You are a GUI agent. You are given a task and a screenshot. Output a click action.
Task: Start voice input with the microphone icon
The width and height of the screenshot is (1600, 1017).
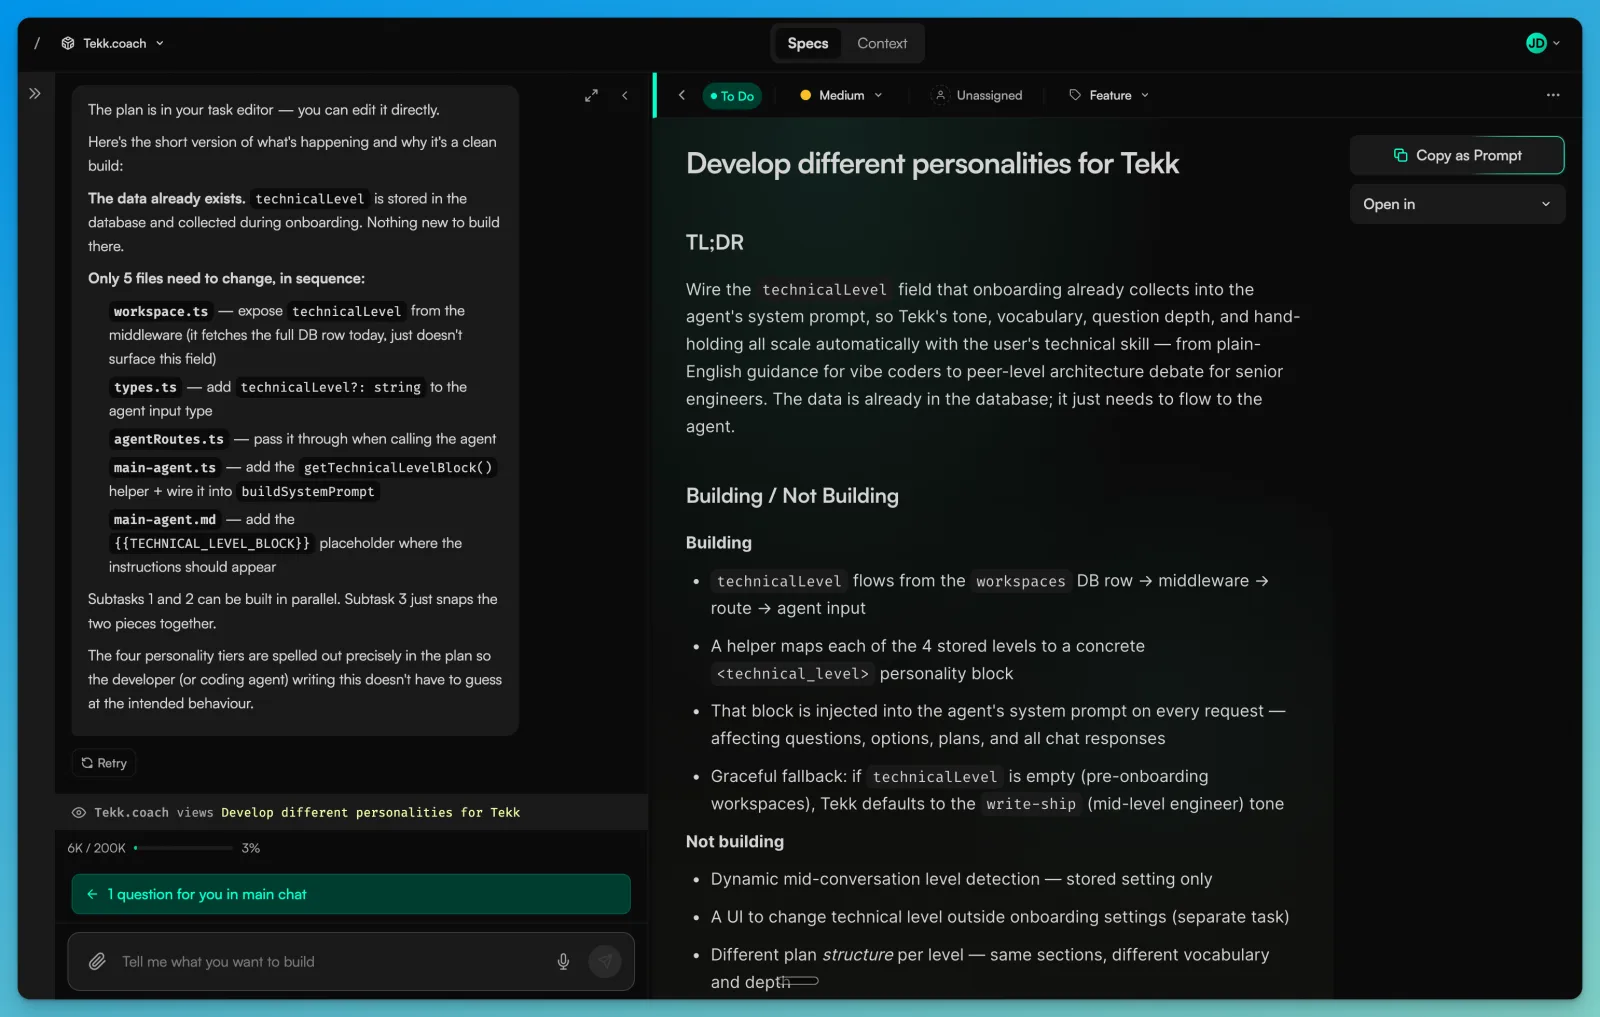(x=564, y=962)
